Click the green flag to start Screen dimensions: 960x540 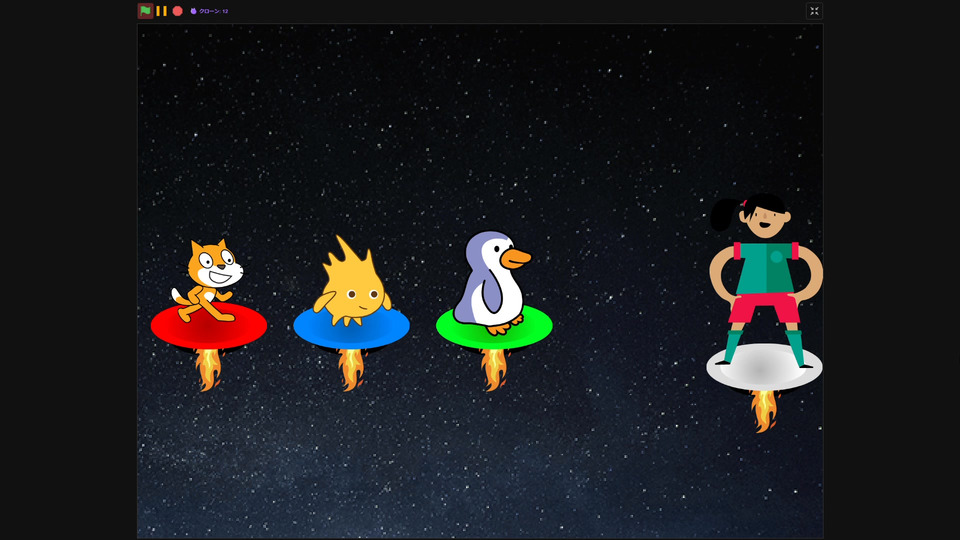pos(145,11)
